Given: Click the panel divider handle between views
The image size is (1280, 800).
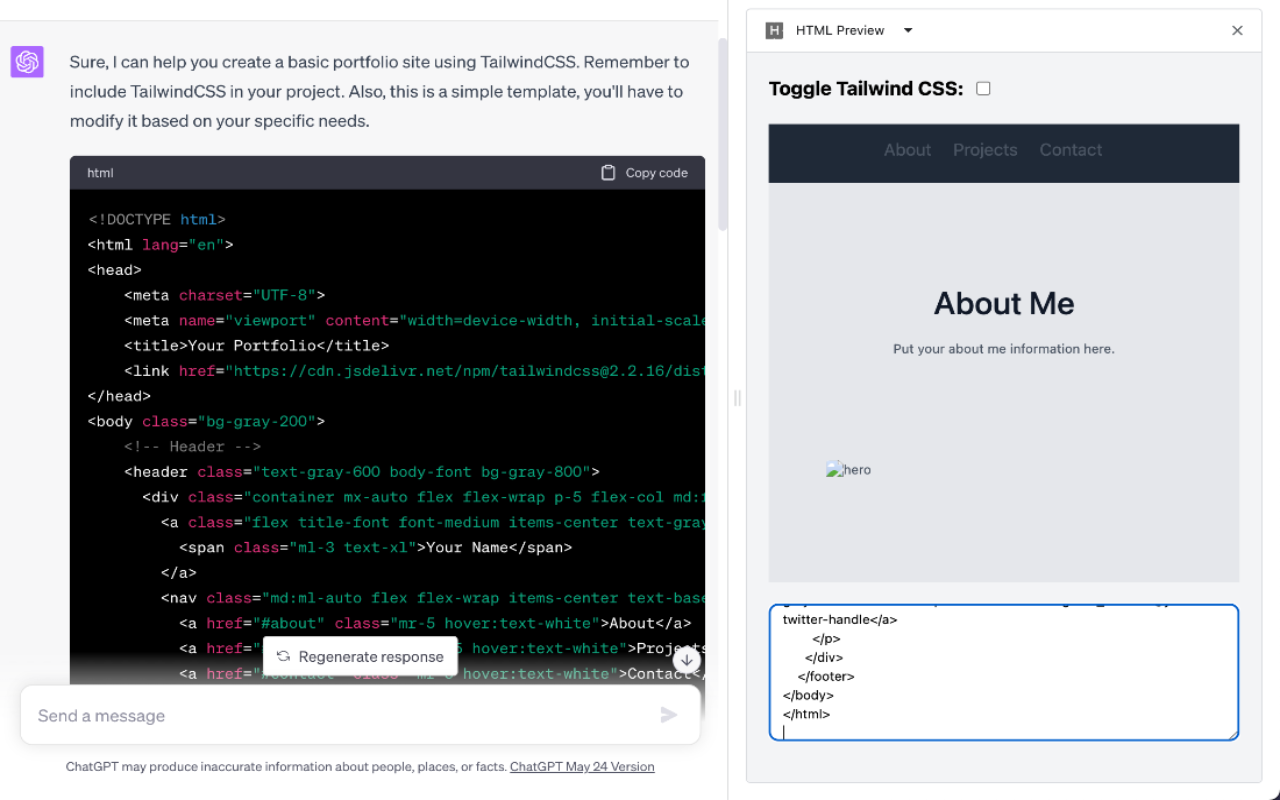Looking at the screenshot, I should pyautogui.click(x=737, y=398).
